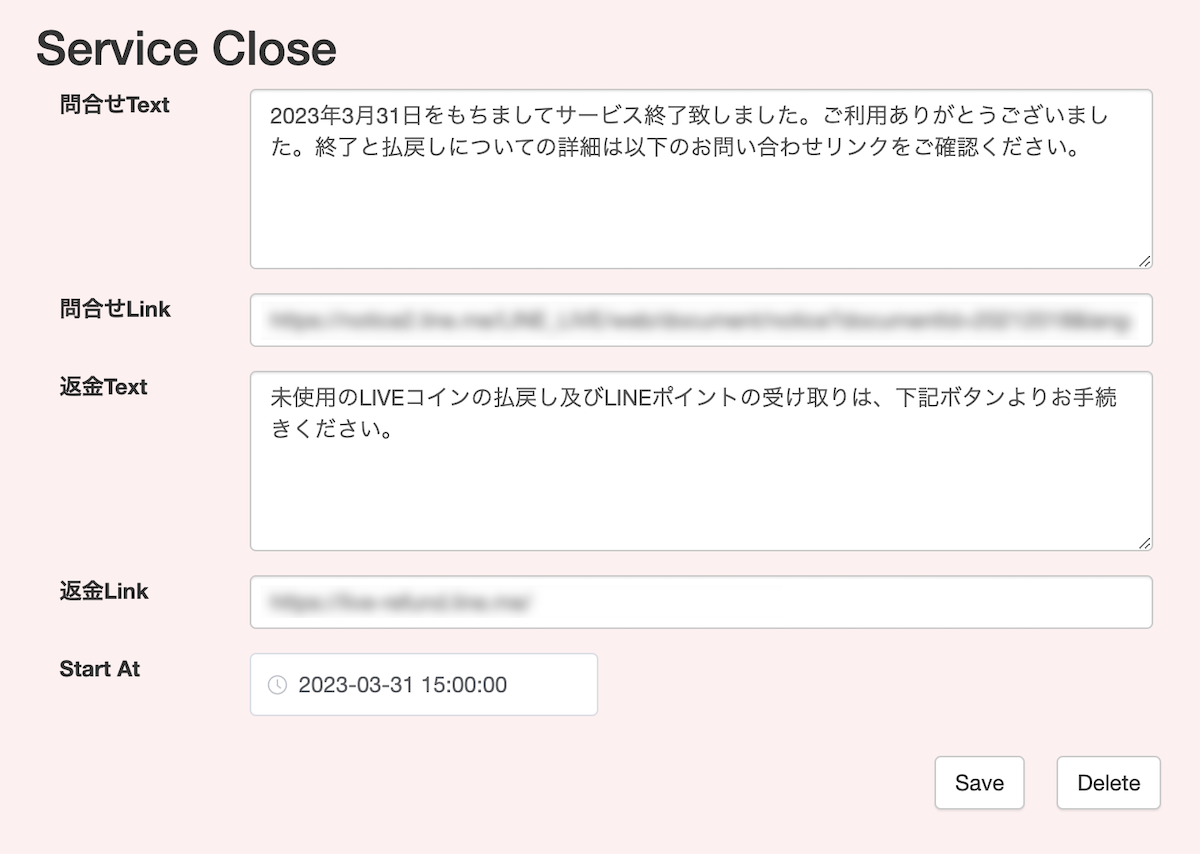The image size is (1200, 854).
Task: Click the 問合せLink field label
Action: click(115, 310)
